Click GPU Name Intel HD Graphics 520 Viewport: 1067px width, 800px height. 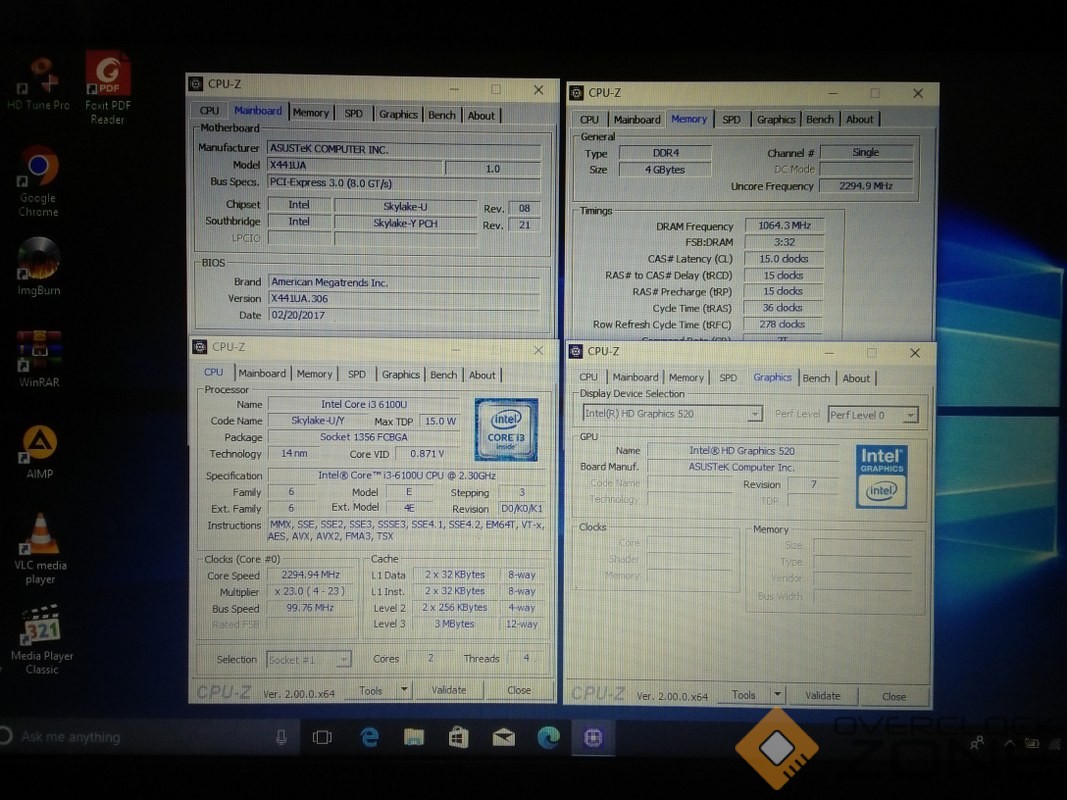(x=742, y=450)
